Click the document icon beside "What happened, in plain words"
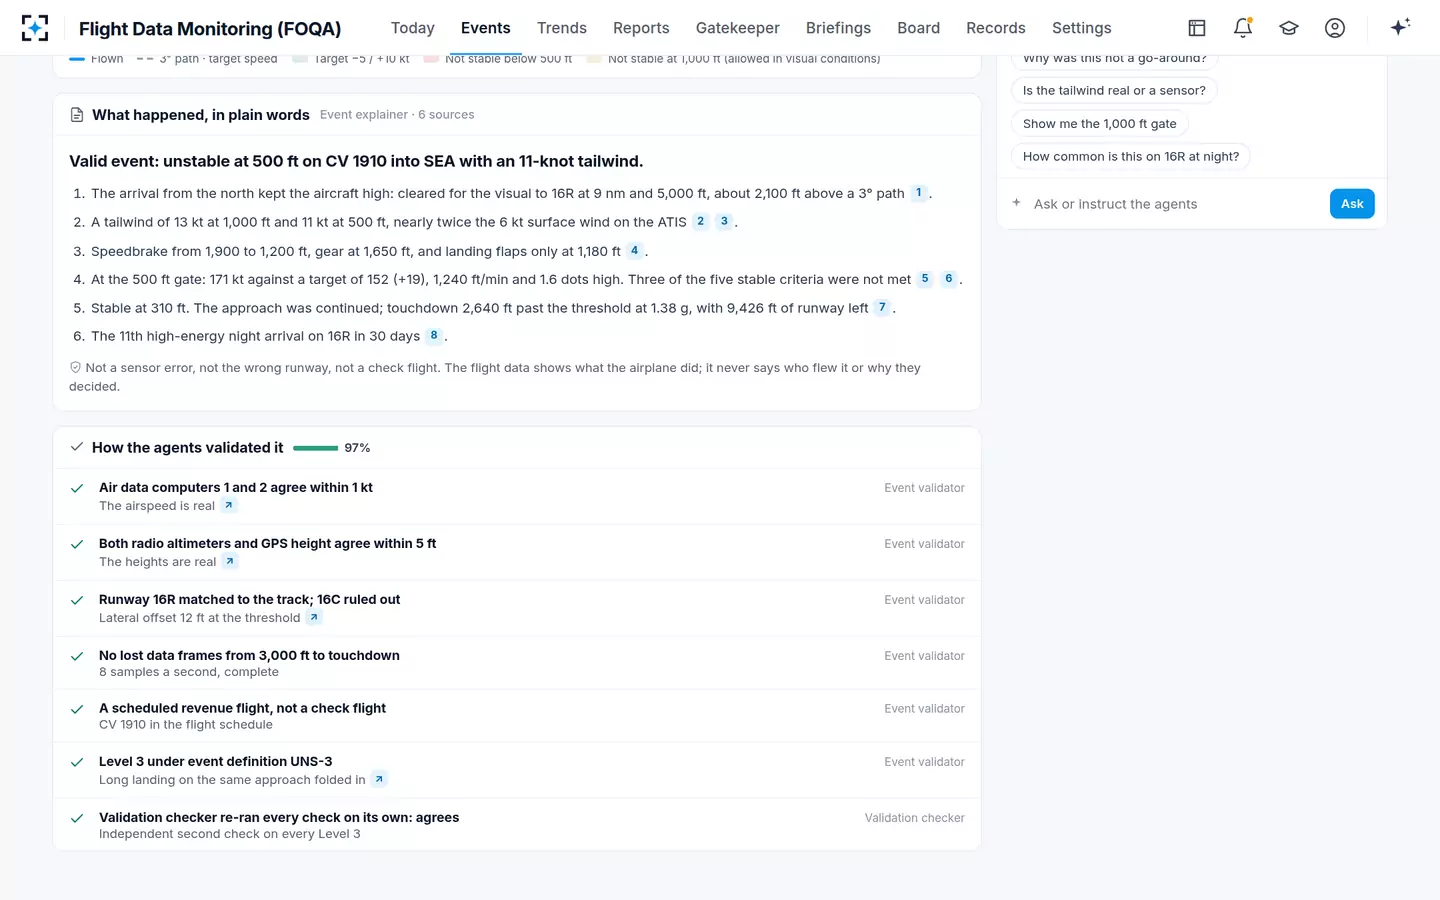The height and width of the screenshot is (900, 1440). tap(77, 115)
